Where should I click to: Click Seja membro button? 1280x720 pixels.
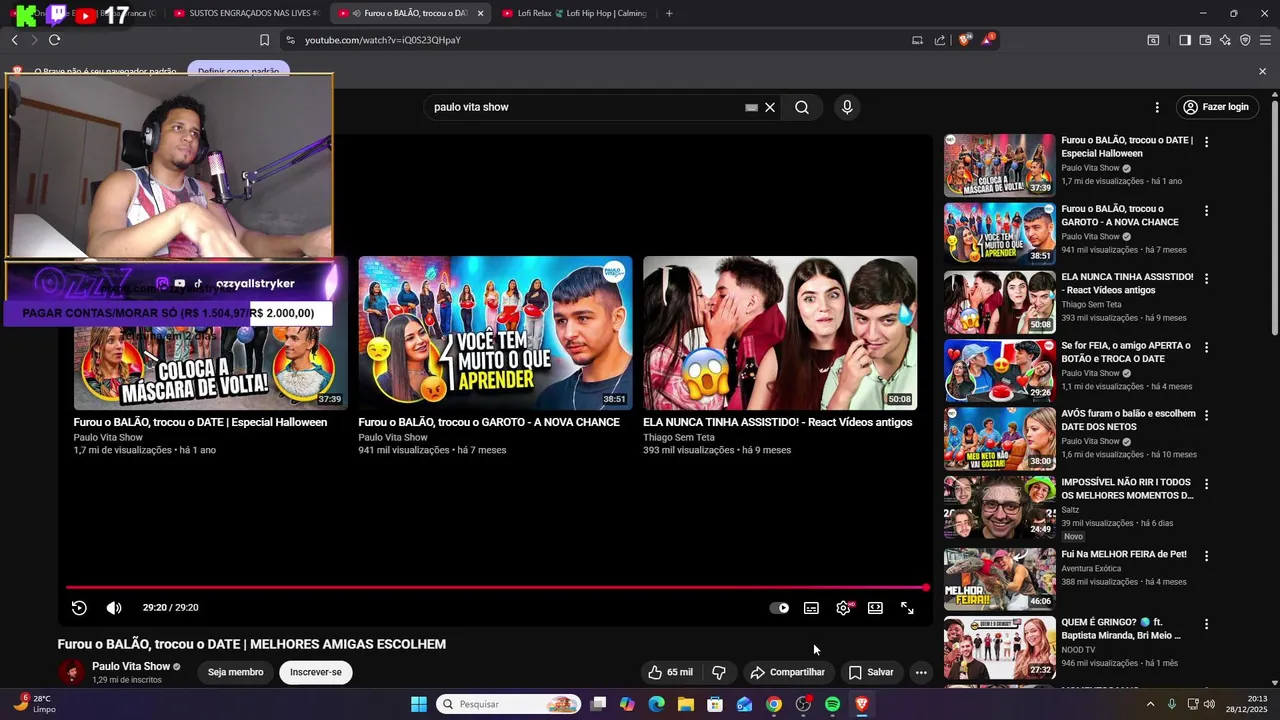click(235, 672)
